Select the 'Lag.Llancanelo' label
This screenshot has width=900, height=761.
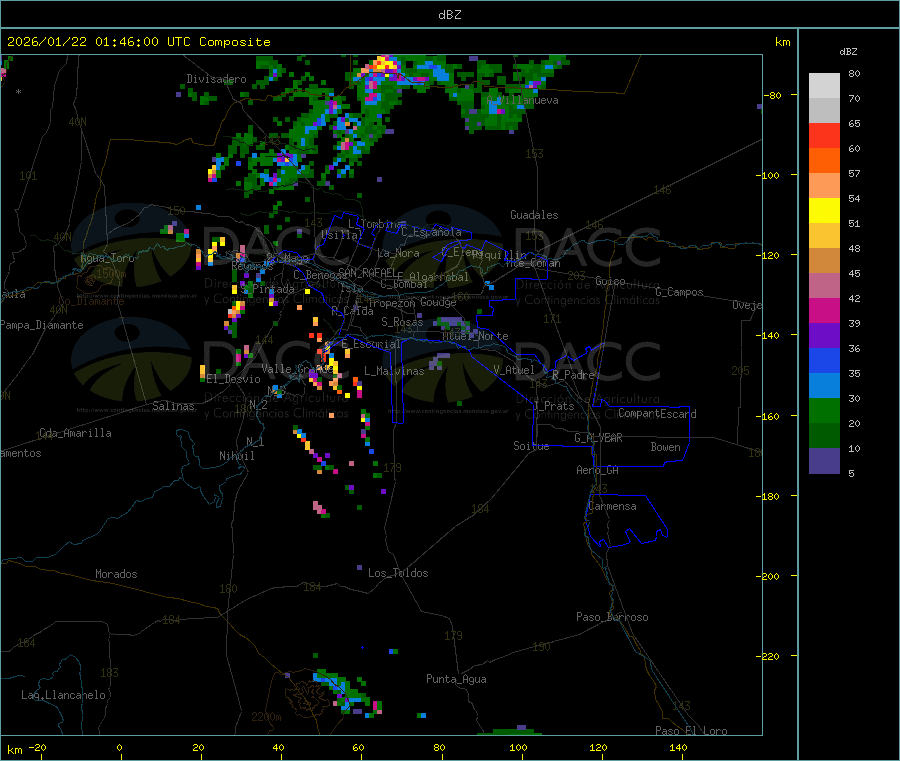tap(63, 695)
